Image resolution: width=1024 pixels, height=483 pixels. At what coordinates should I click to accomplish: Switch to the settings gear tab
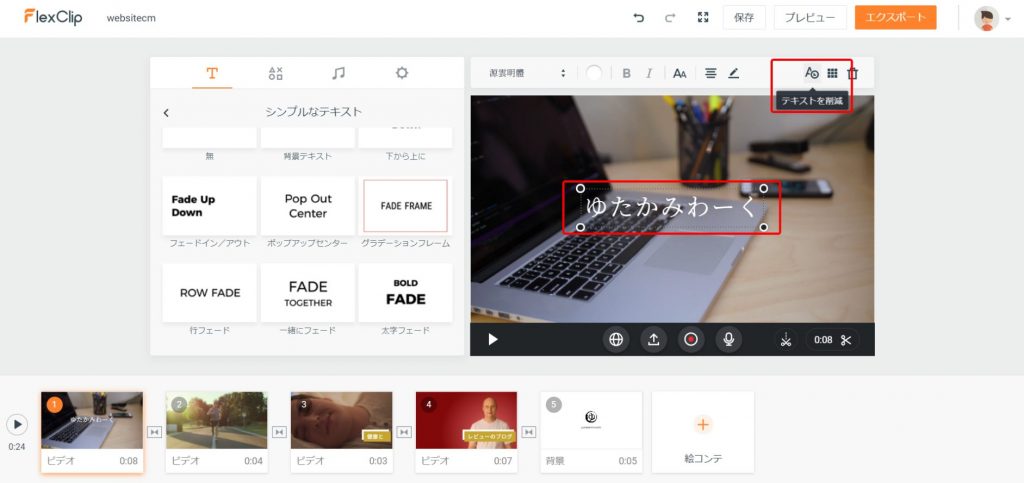tap(402, 73)
